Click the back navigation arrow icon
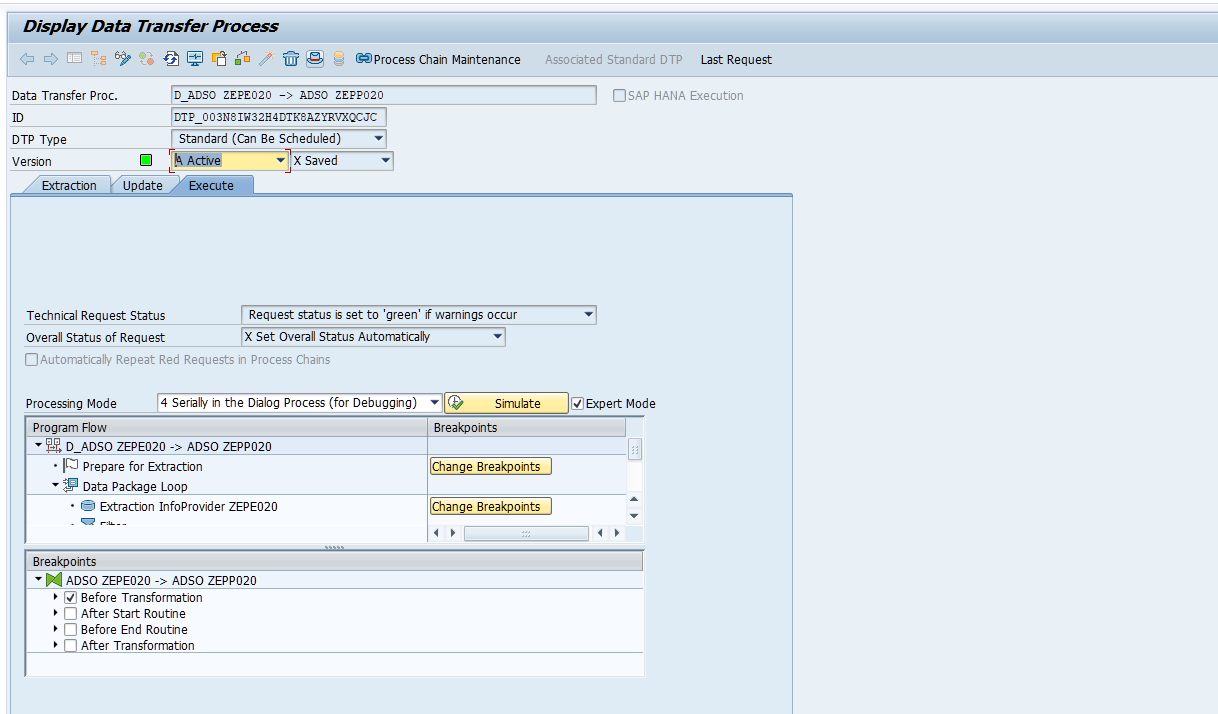This screenshot has height=714, width=1218. click(x=27, y=59)
